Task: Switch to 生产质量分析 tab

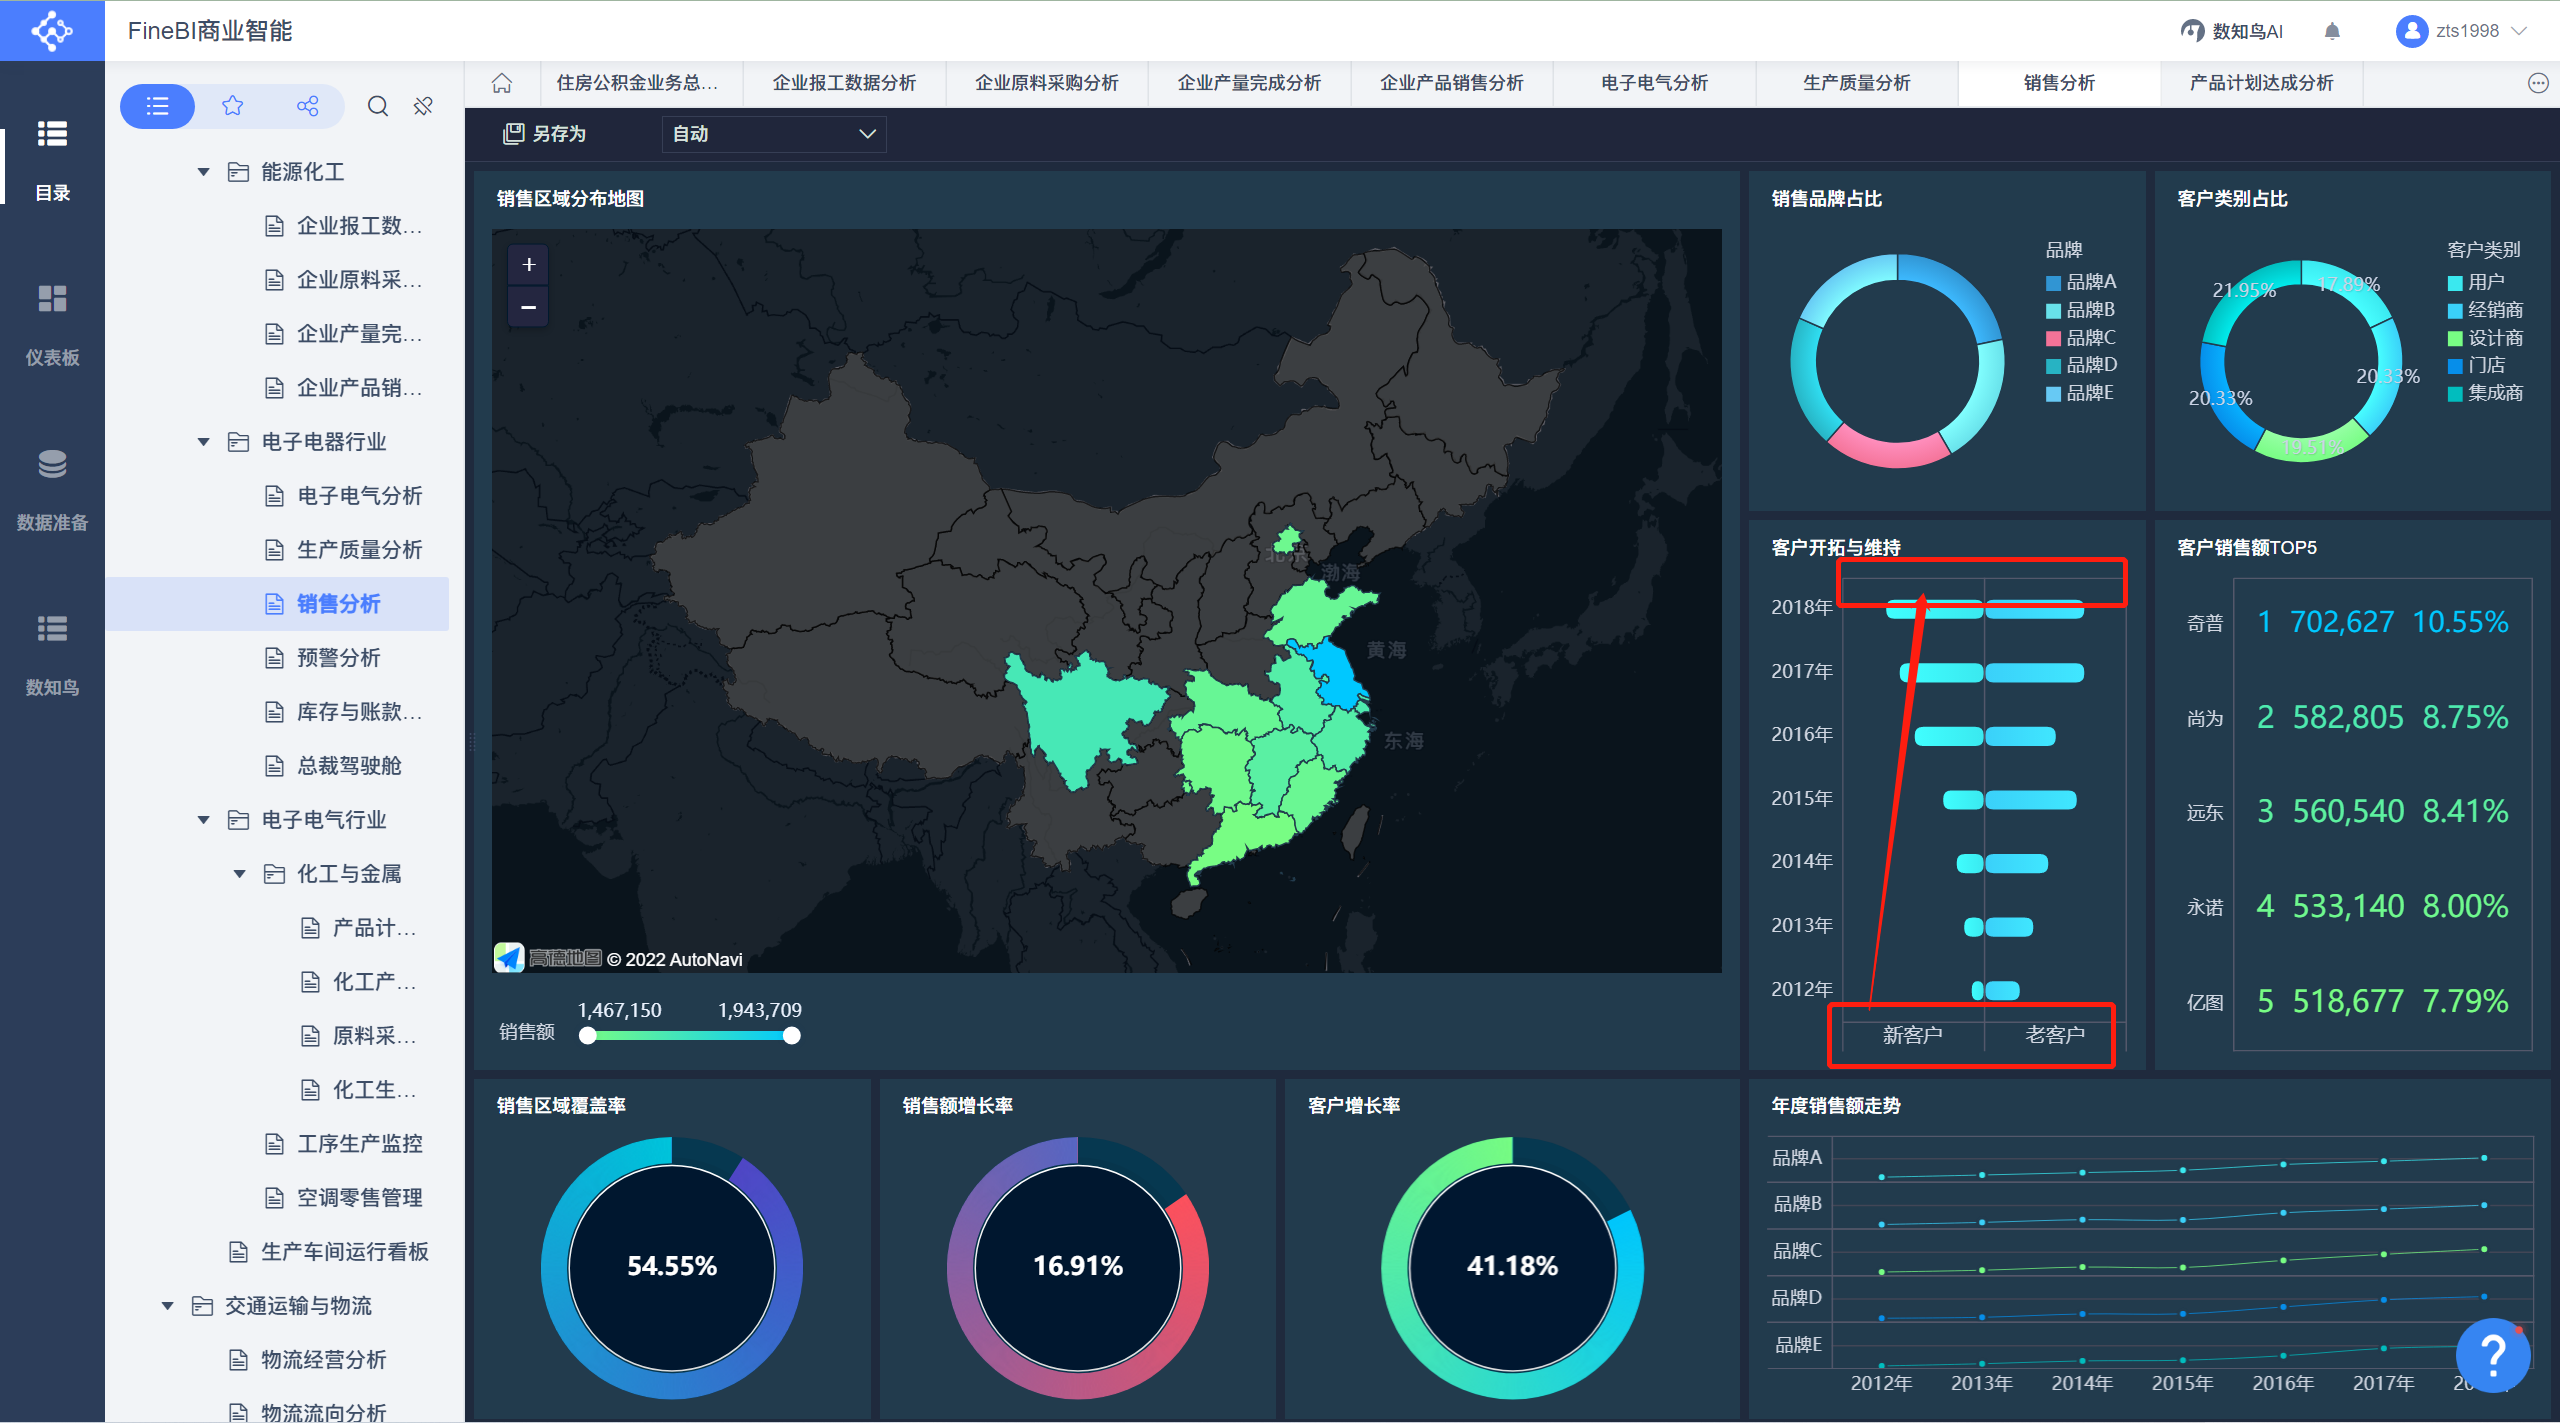Action: point(1856,83)
